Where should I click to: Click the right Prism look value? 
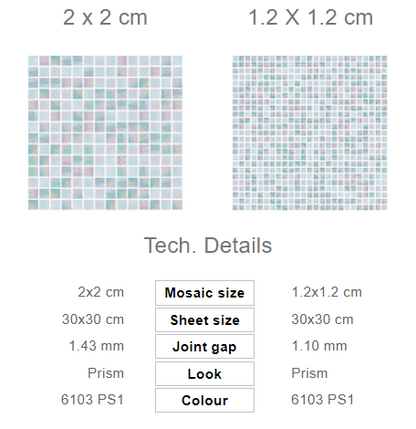coord(310,373)
